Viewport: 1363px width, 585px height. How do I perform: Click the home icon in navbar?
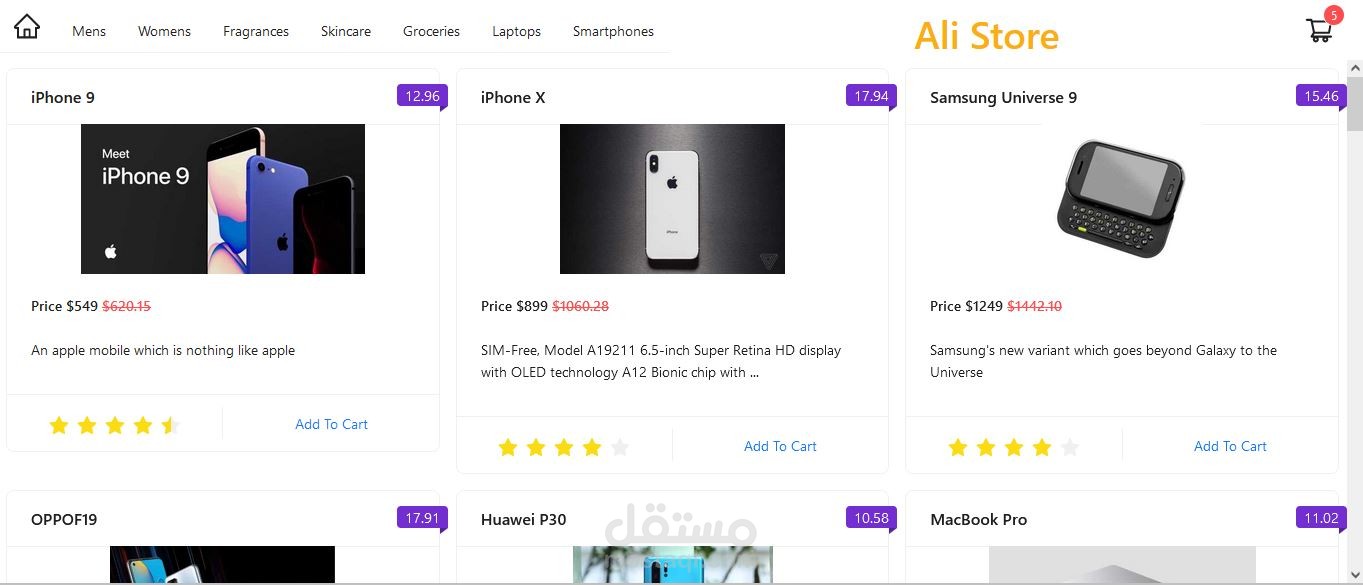(x=27, y=27)
